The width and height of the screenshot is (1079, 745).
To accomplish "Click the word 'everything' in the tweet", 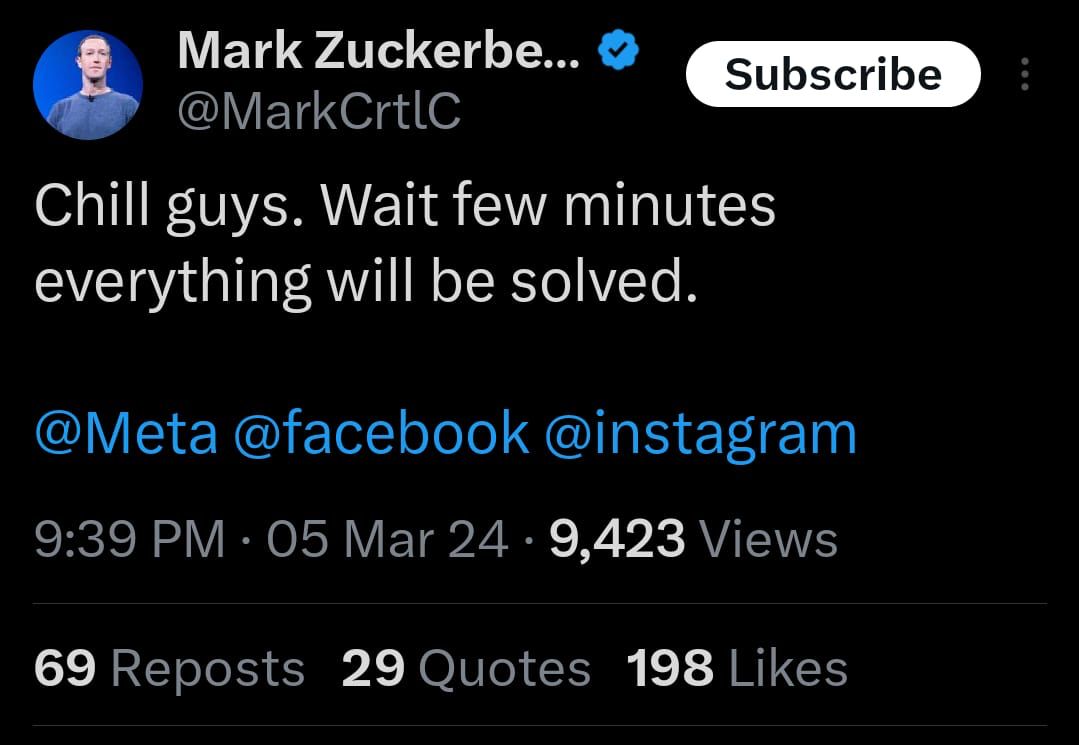I will pos(172,284).
